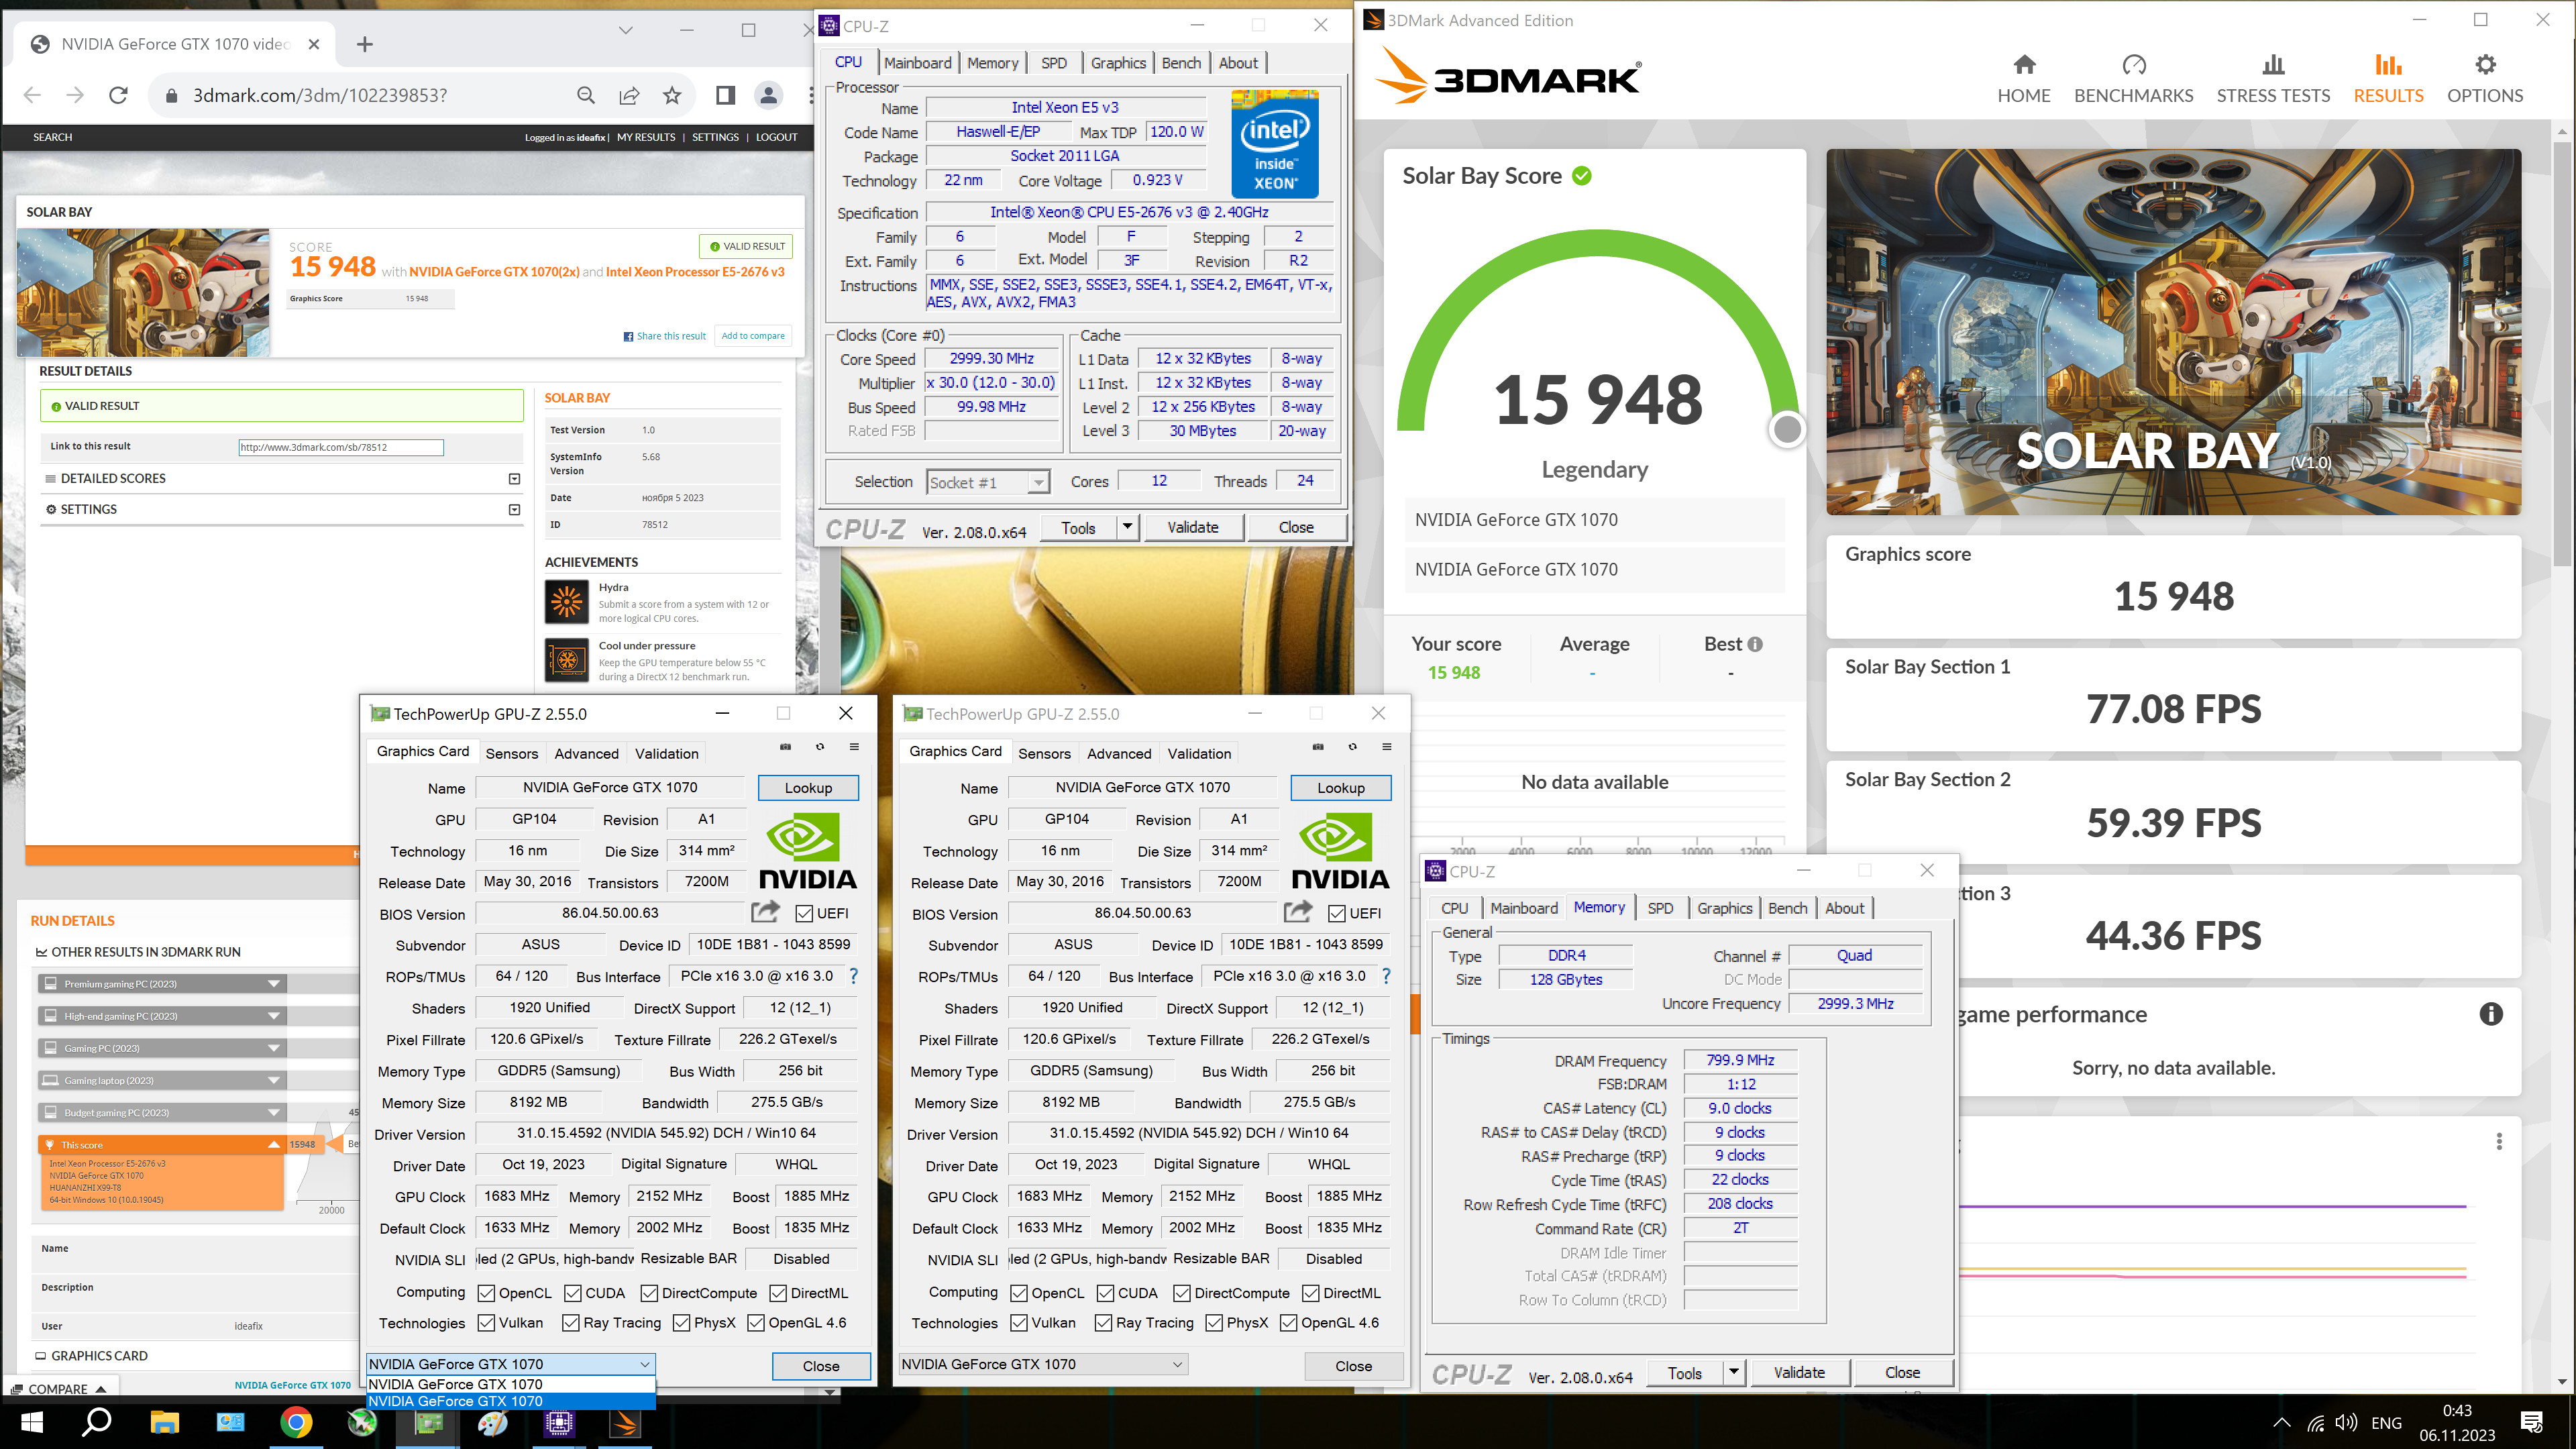
Task: Click the Chrome share icon in address bar
Action: click(x=629, y=95)
